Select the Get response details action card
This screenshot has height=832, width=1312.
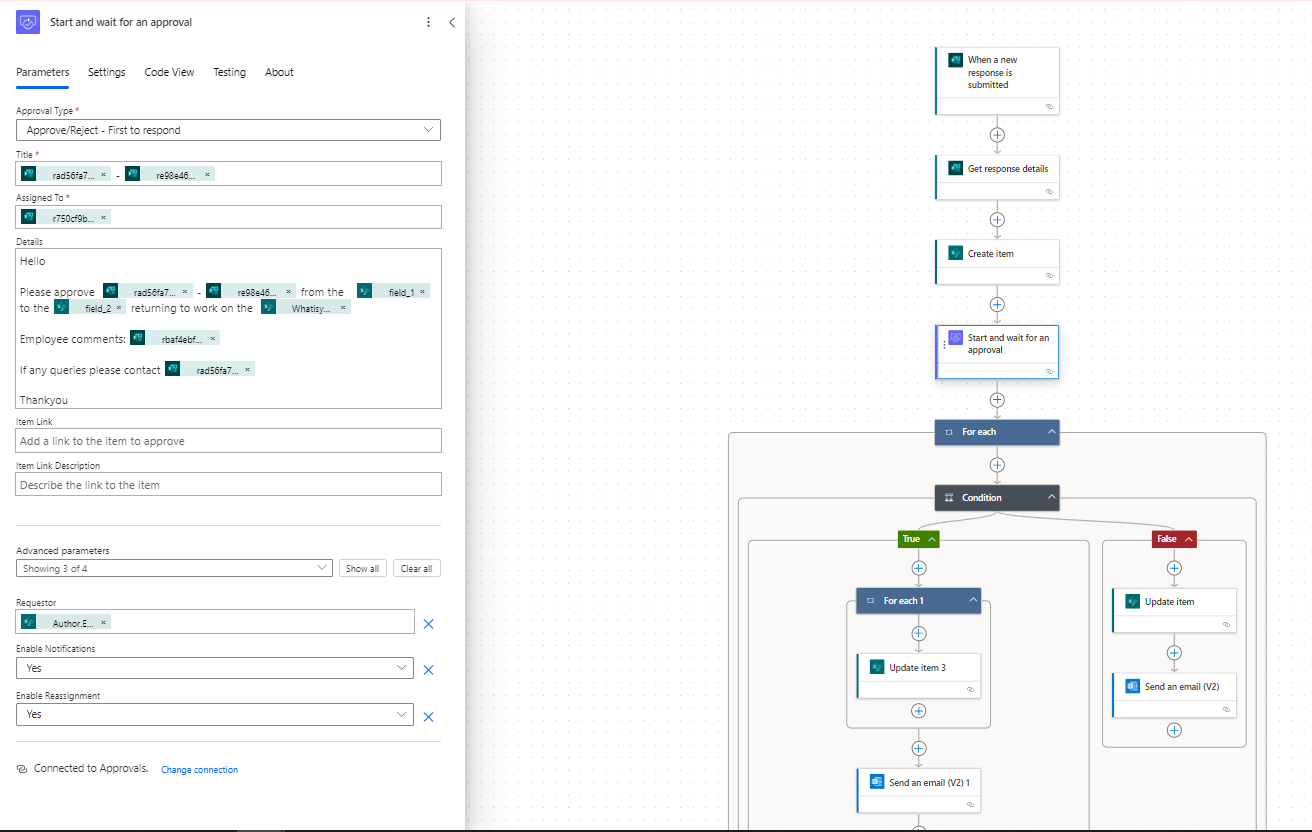(997, 177)
